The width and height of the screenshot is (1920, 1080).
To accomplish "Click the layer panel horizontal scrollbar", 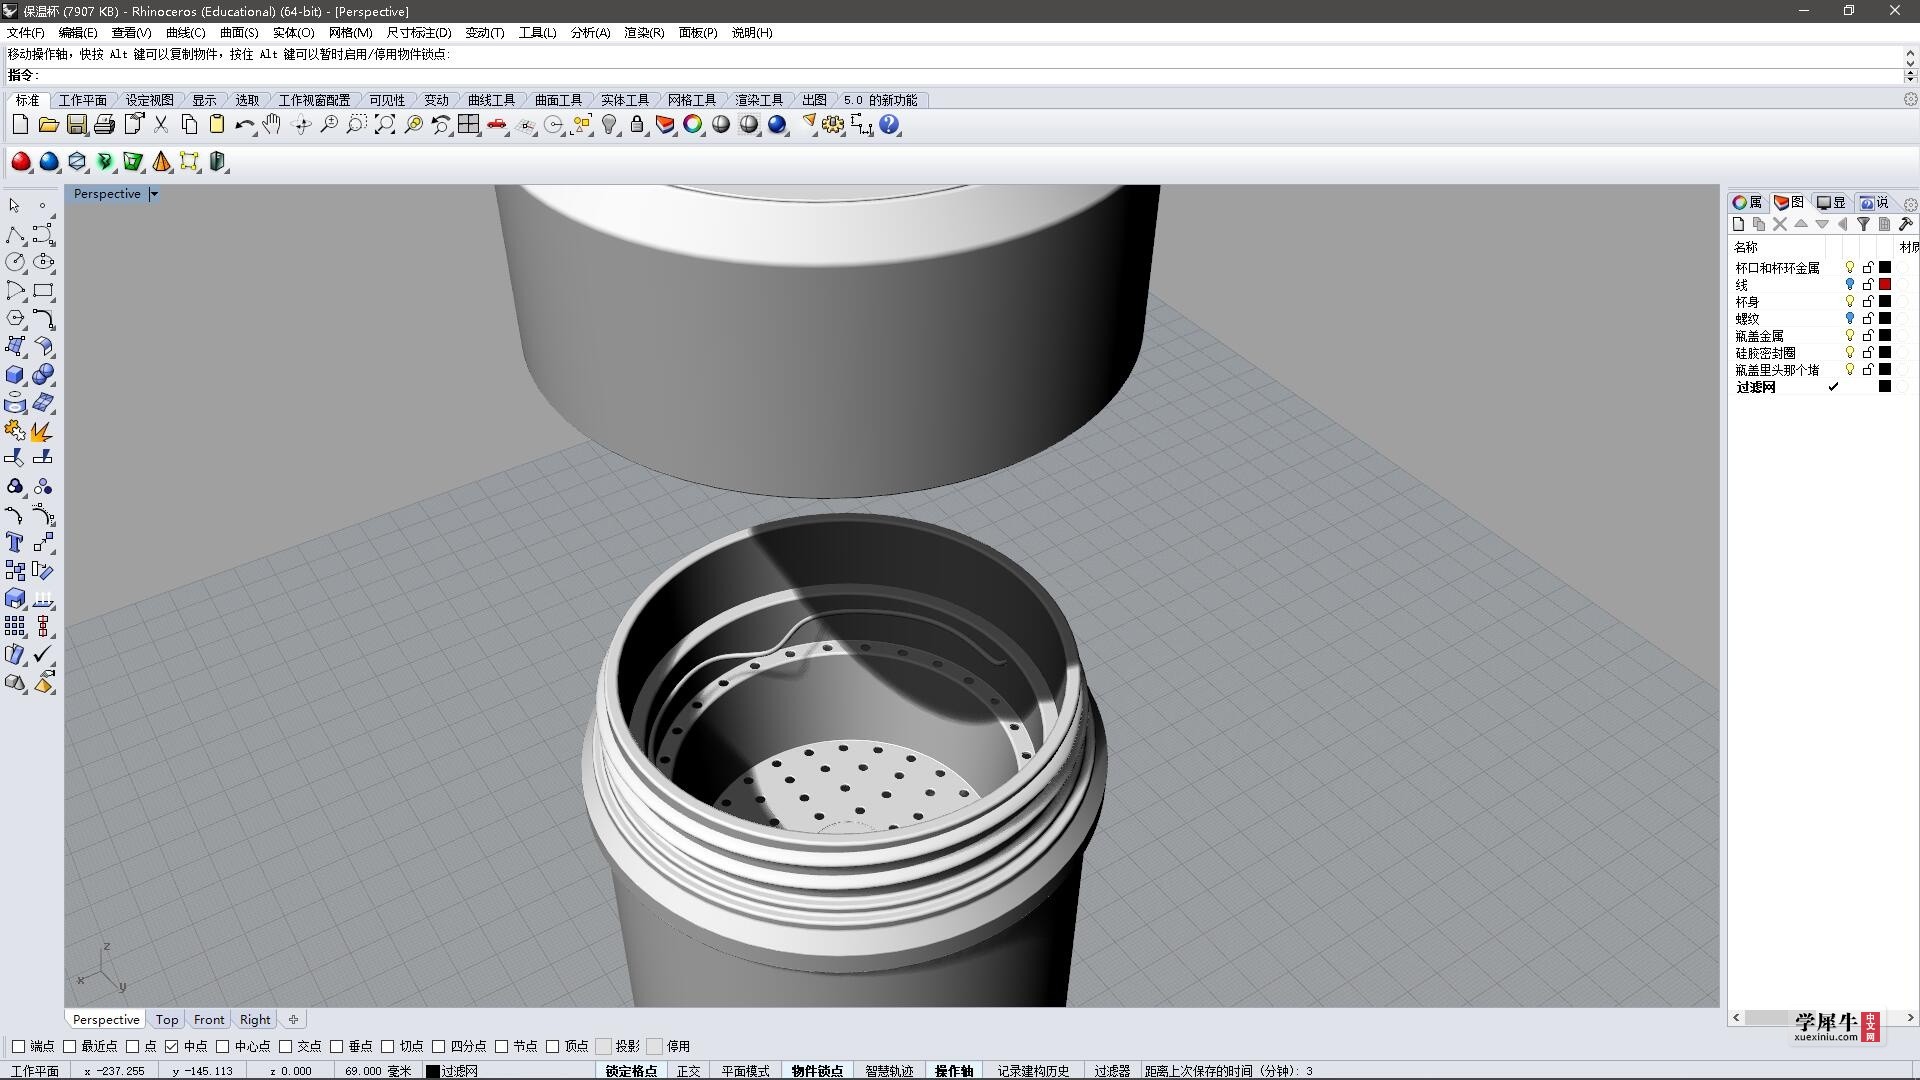I will tap(1823, 1018).
